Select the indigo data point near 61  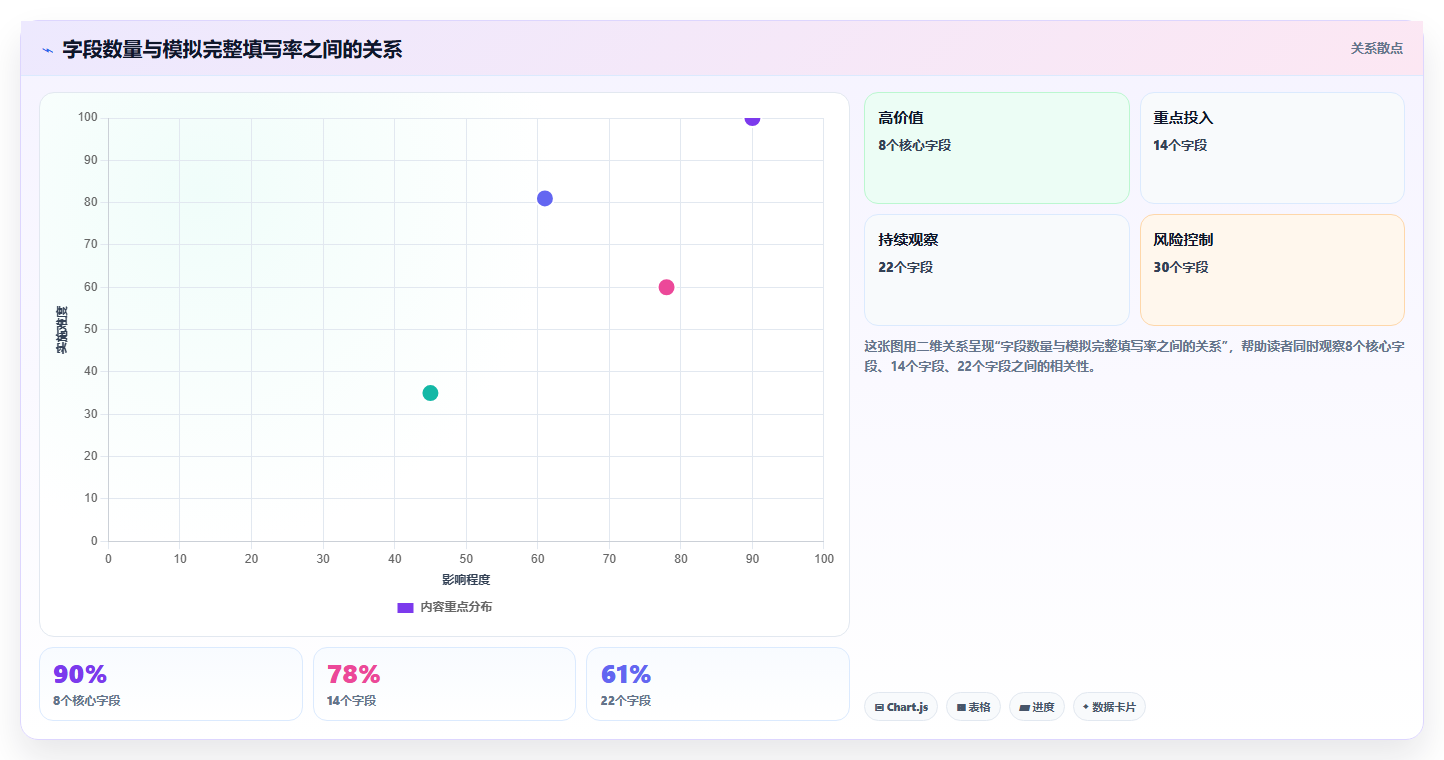545,198
